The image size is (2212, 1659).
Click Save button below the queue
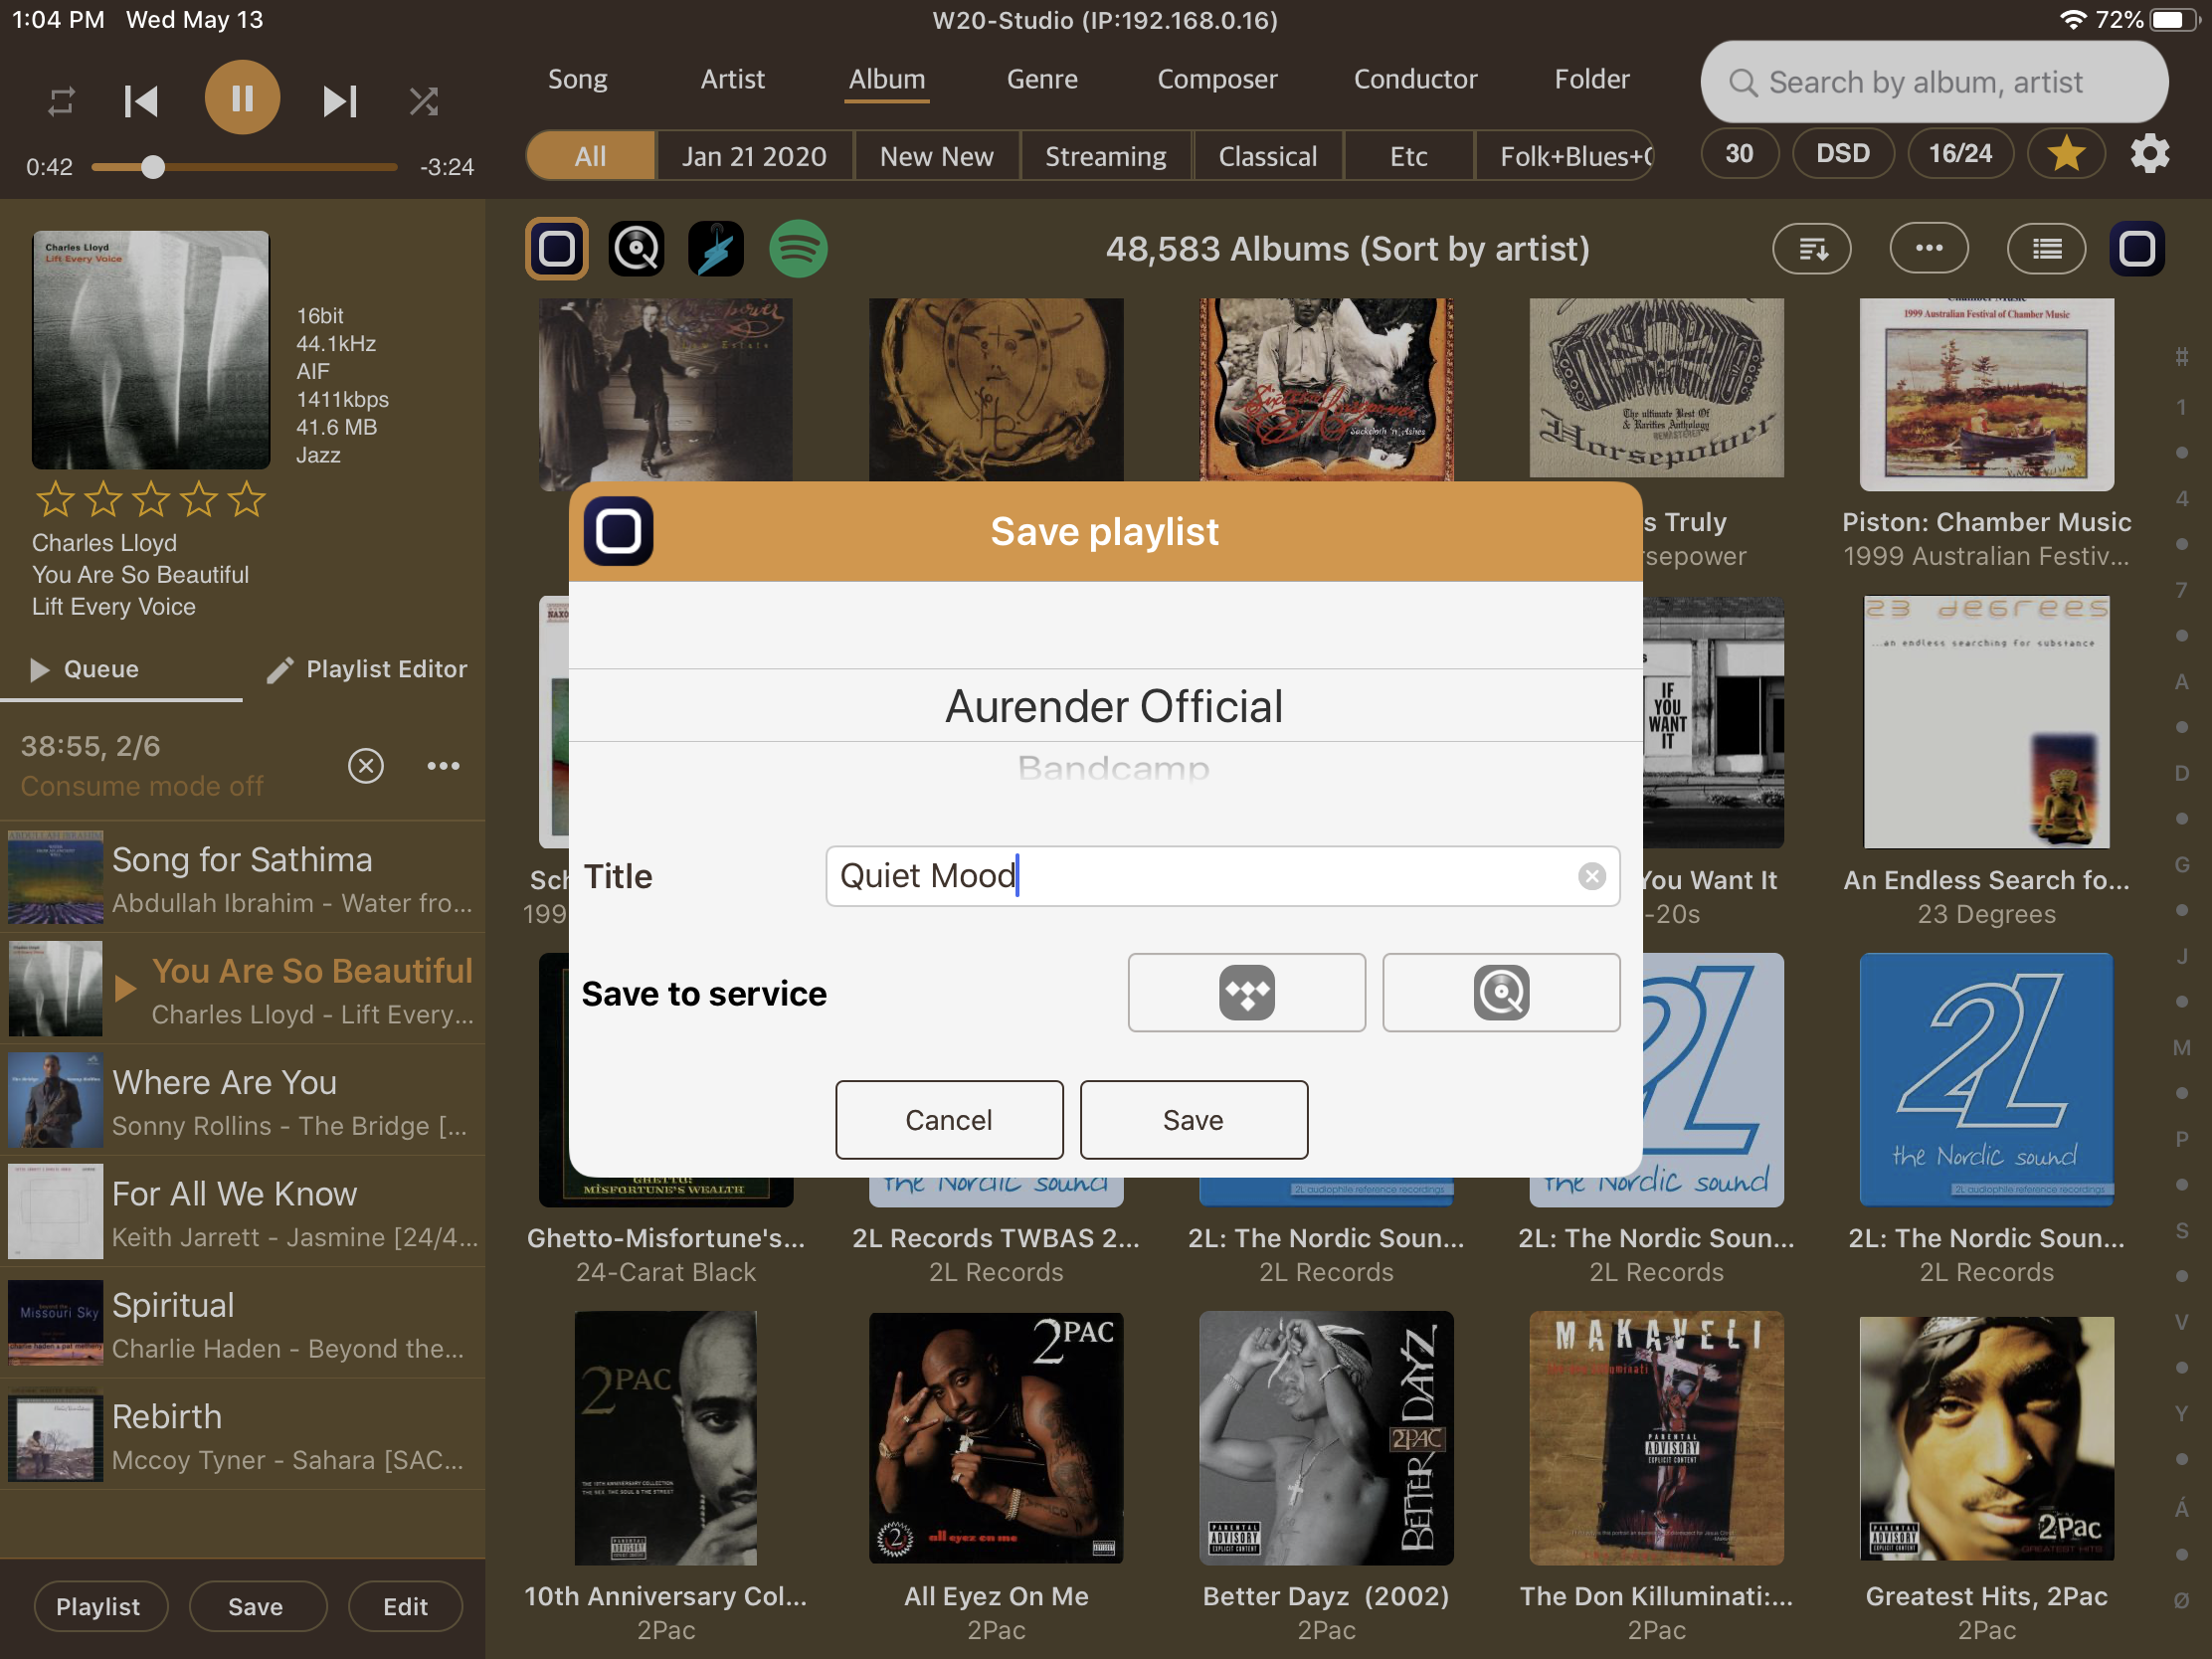pyautogui.click(x=256, y=1606)
